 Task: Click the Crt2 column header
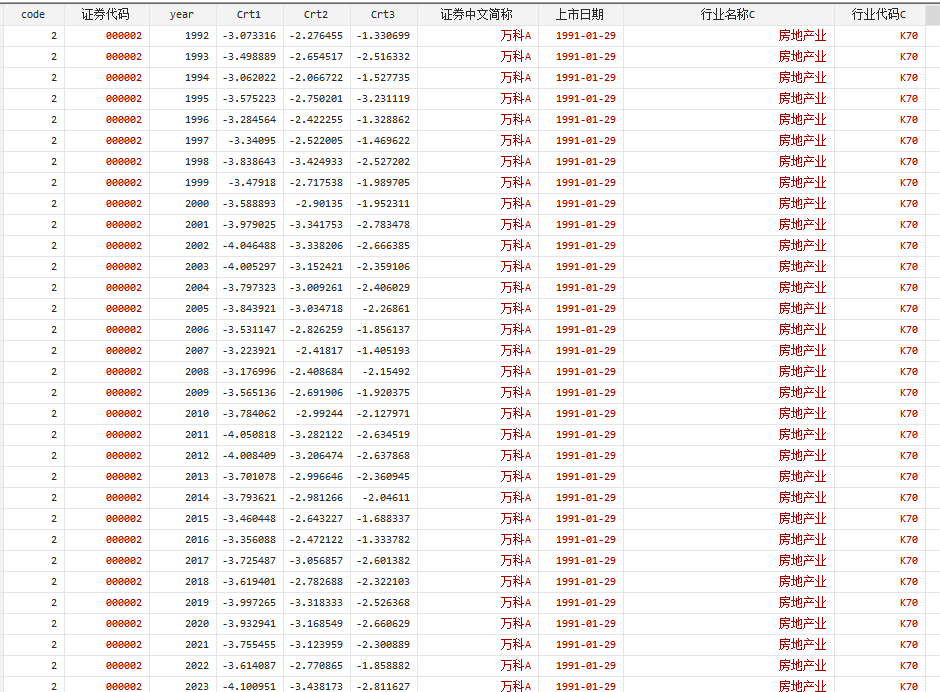tap(316, 14)
